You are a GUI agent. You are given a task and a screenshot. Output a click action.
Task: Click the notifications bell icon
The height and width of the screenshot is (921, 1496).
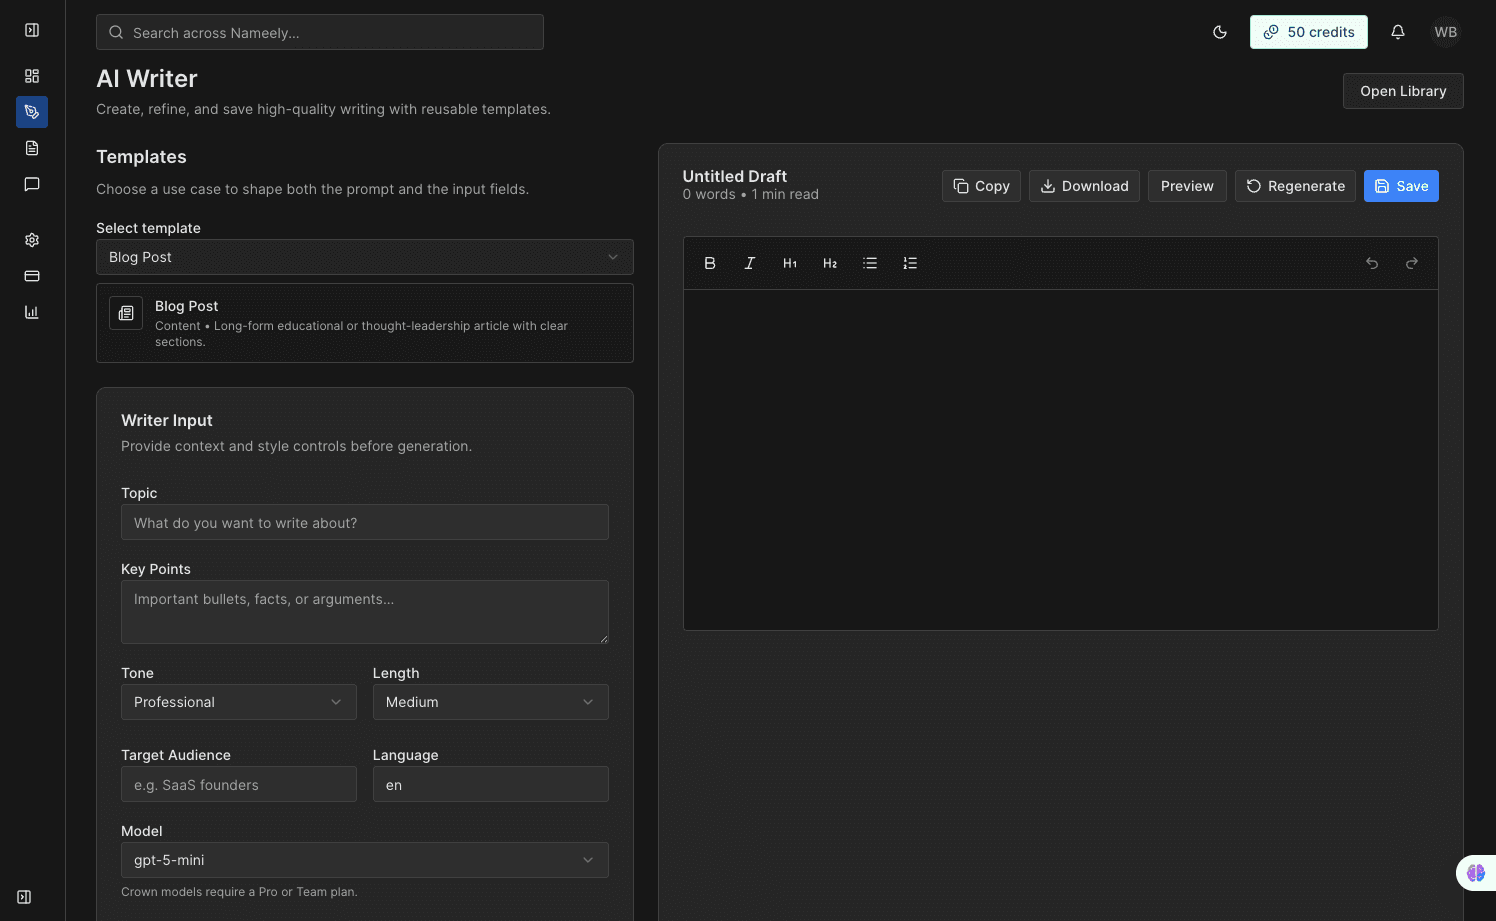[1397, 31]
